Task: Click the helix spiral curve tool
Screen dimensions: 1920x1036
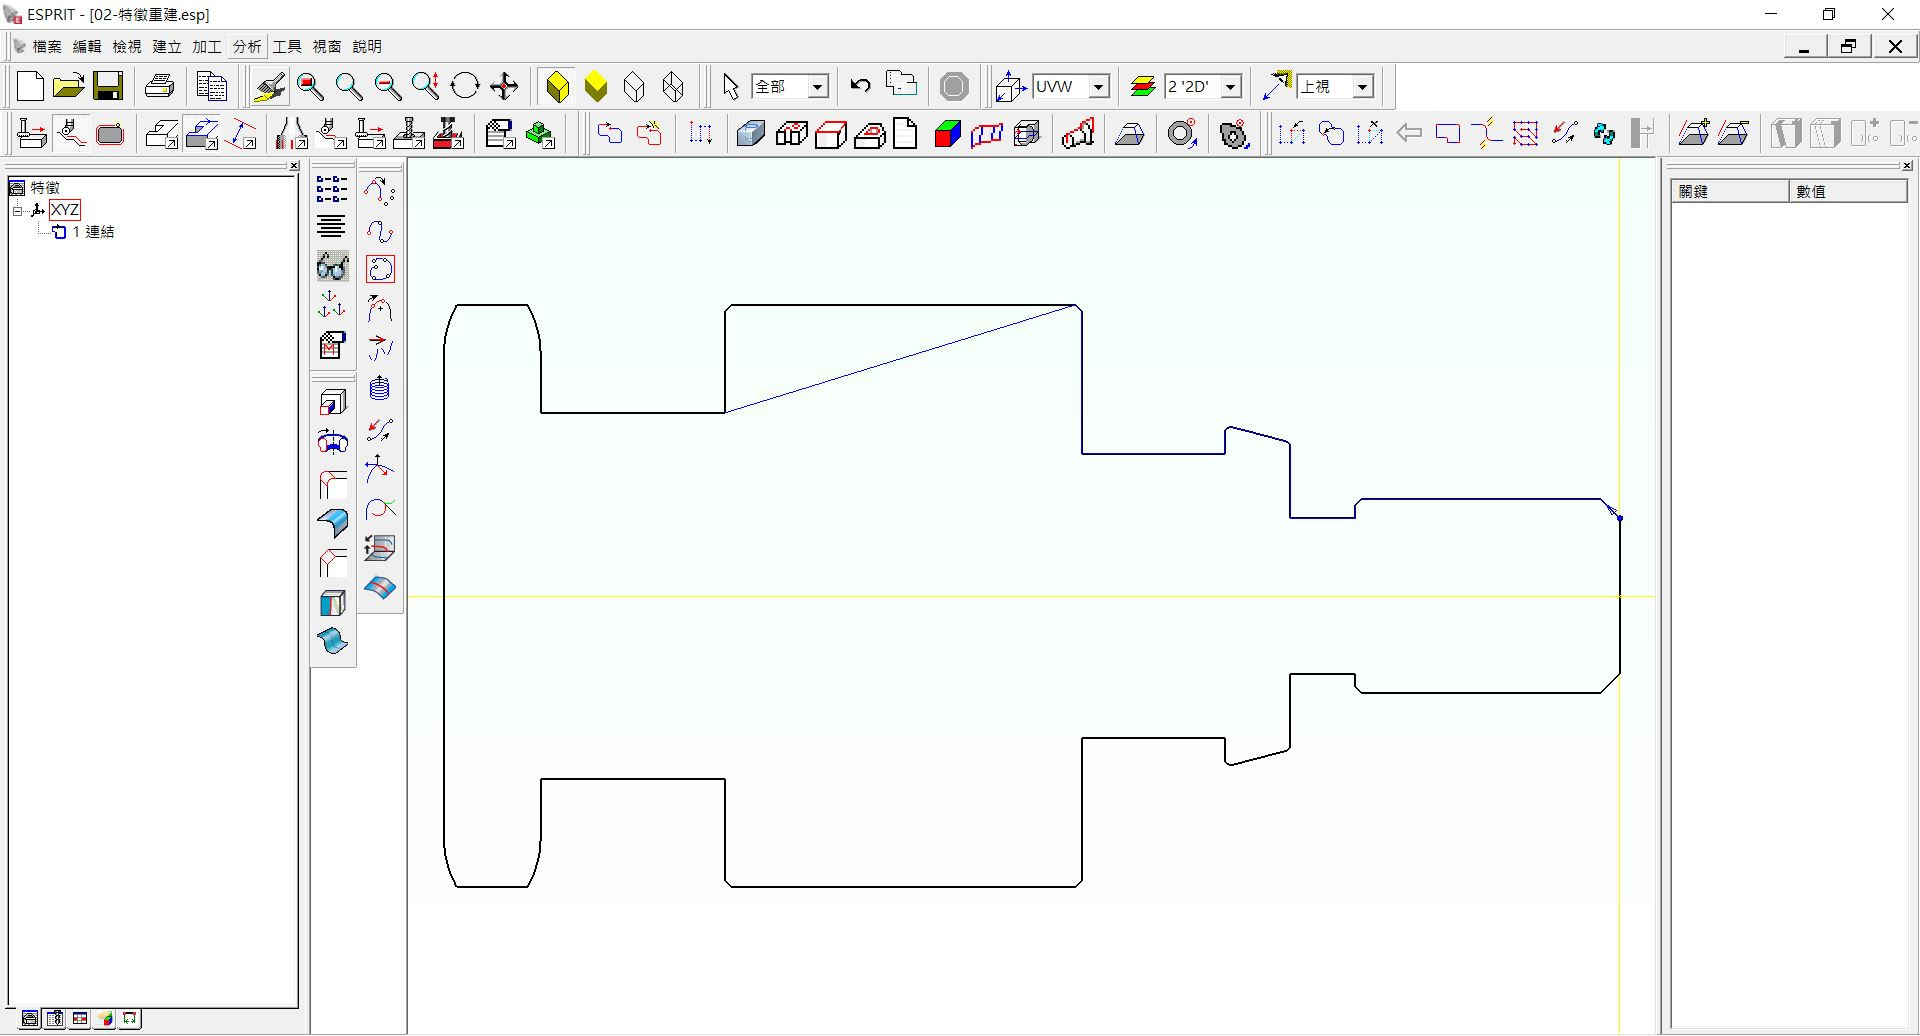Action: pos(379,388)
